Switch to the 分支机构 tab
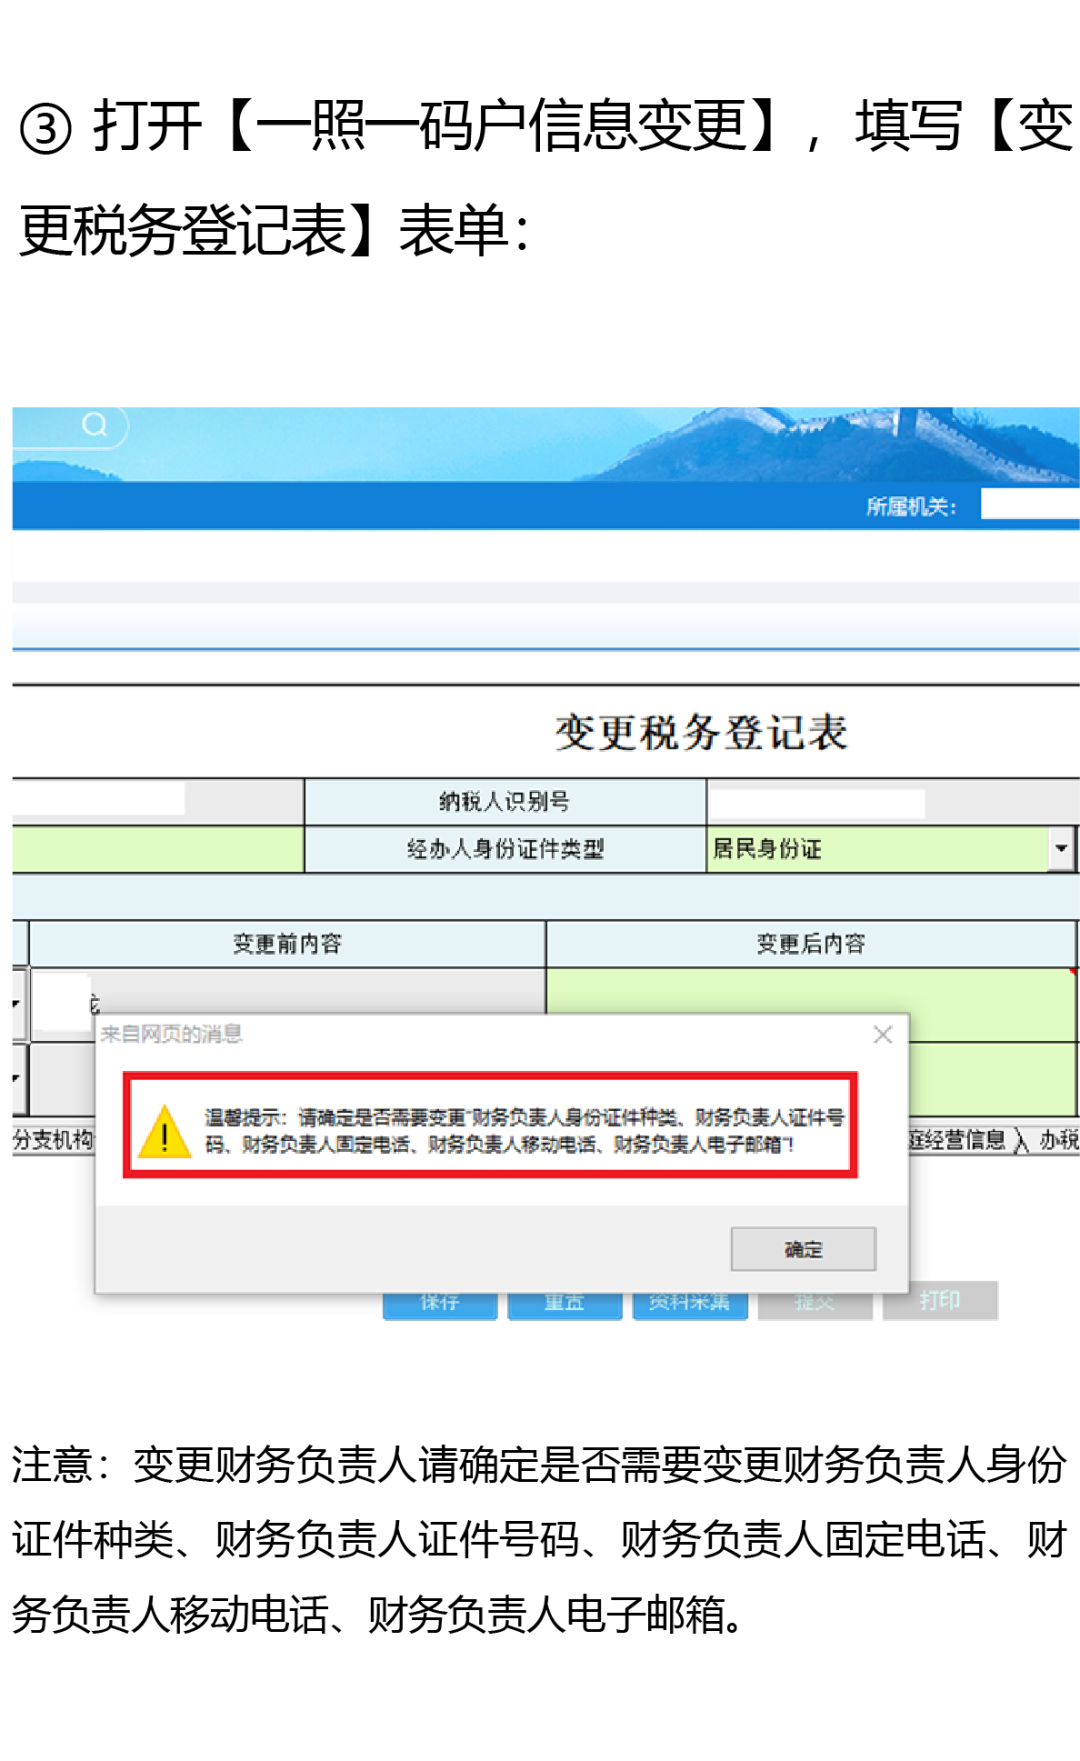The width and height of the screenshot is (1080, 1761). pyautogui.click(x=52, y=1140)
